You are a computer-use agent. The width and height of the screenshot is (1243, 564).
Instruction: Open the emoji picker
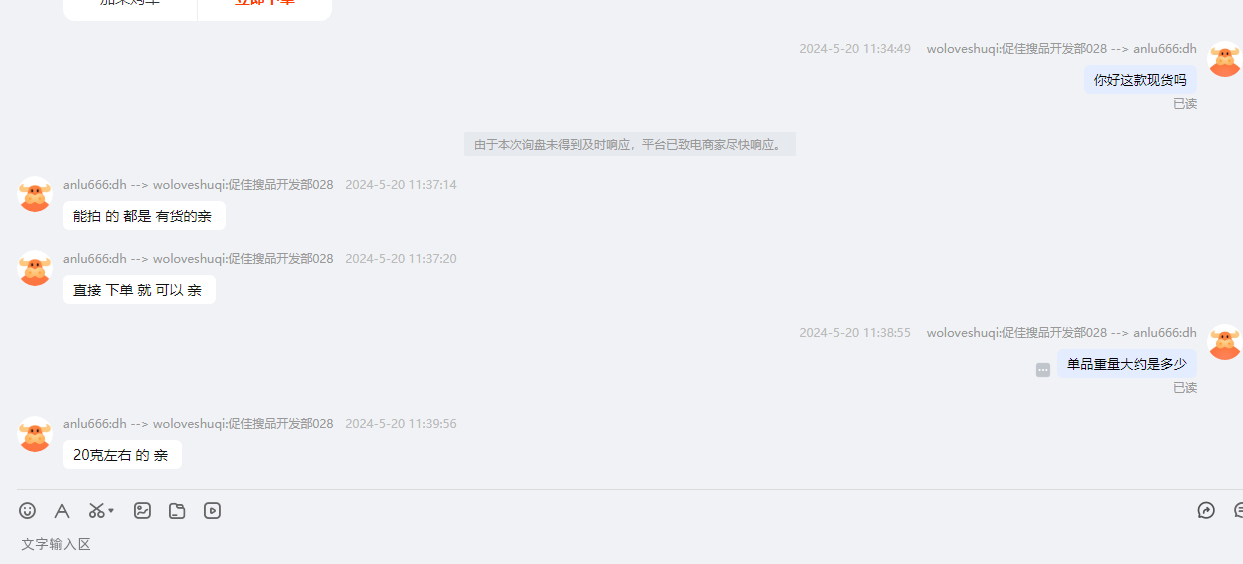coord(27,510)
